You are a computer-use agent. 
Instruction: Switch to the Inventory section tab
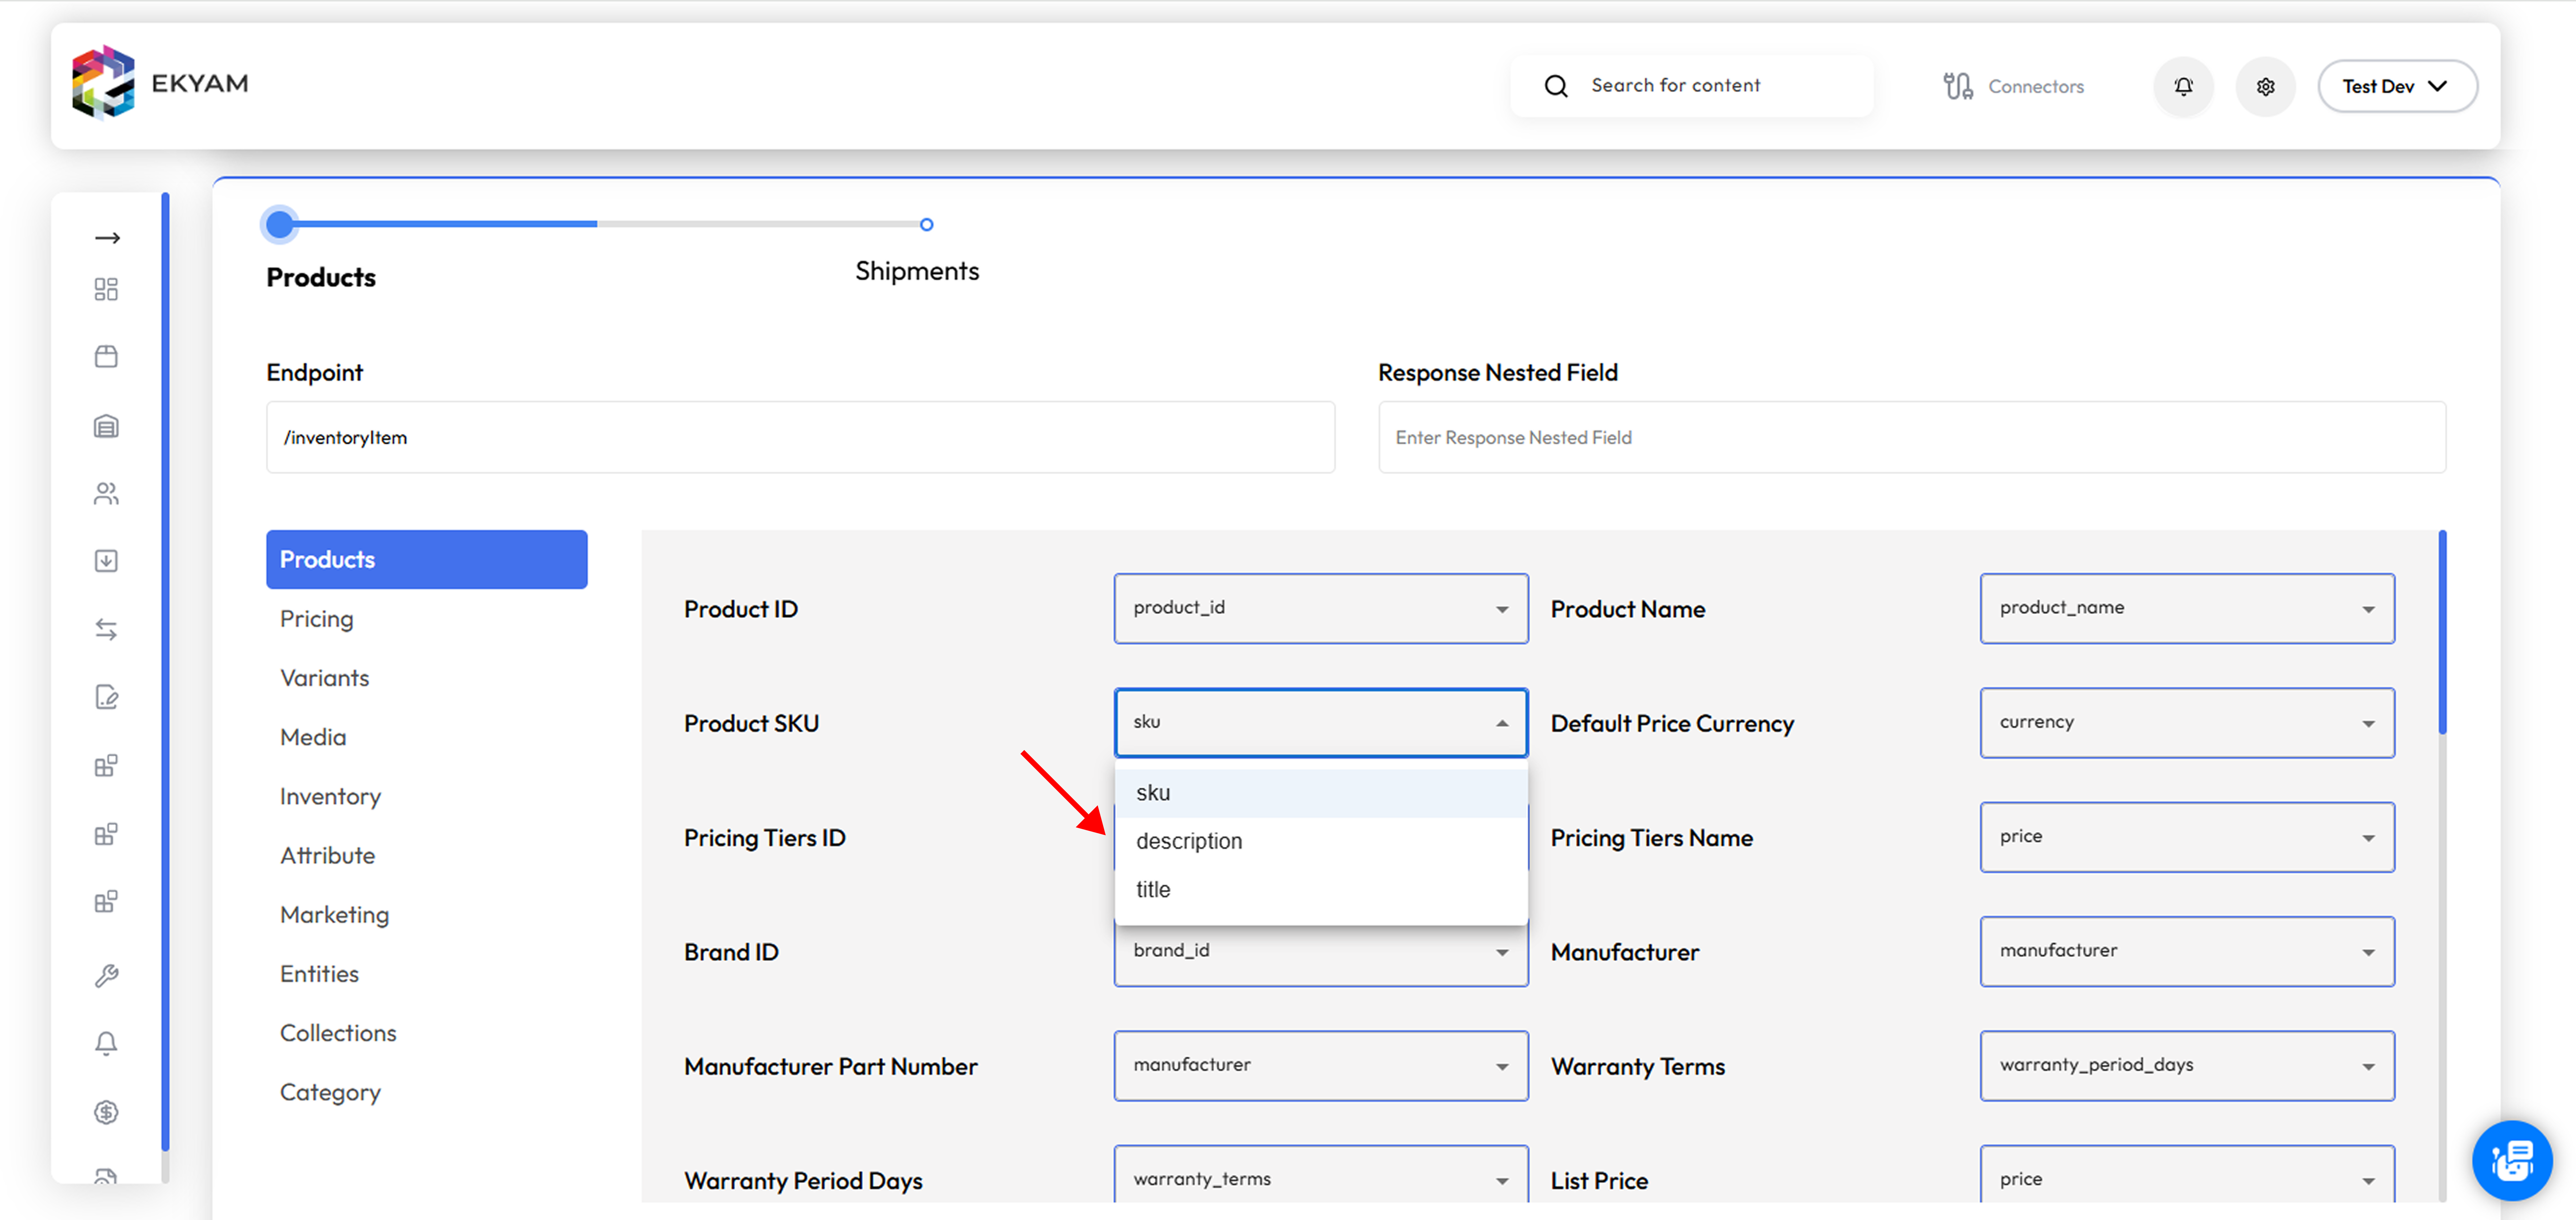tap(330, 796)
